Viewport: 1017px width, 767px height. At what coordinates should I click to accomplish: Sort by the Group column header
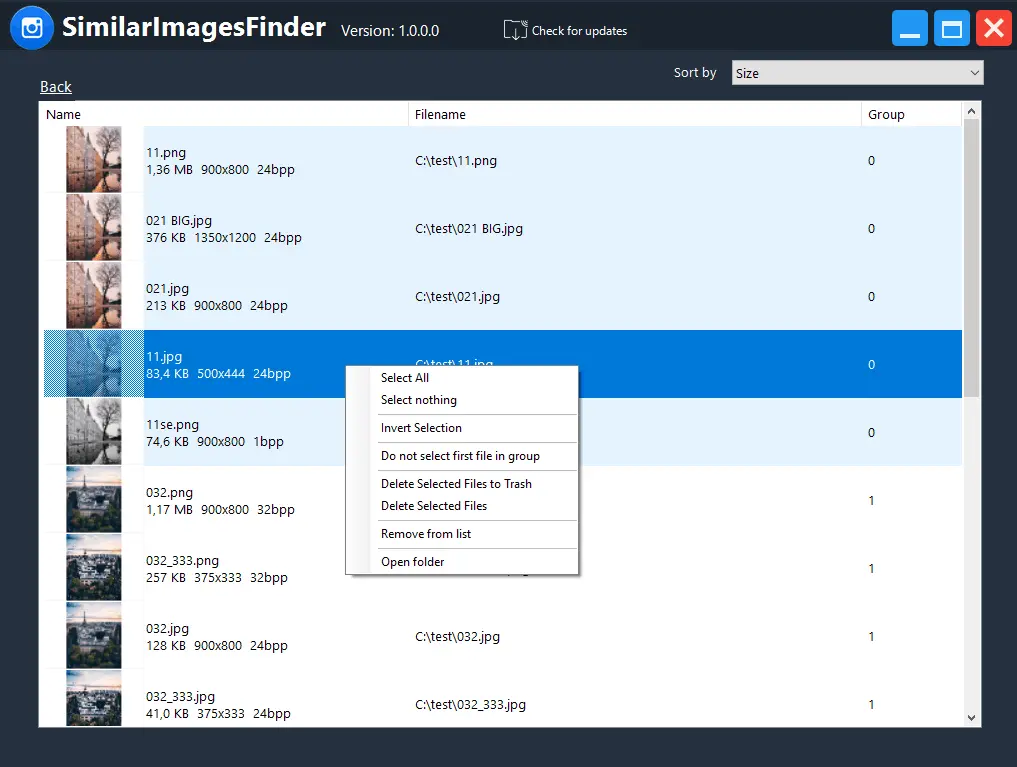point(886,115)
